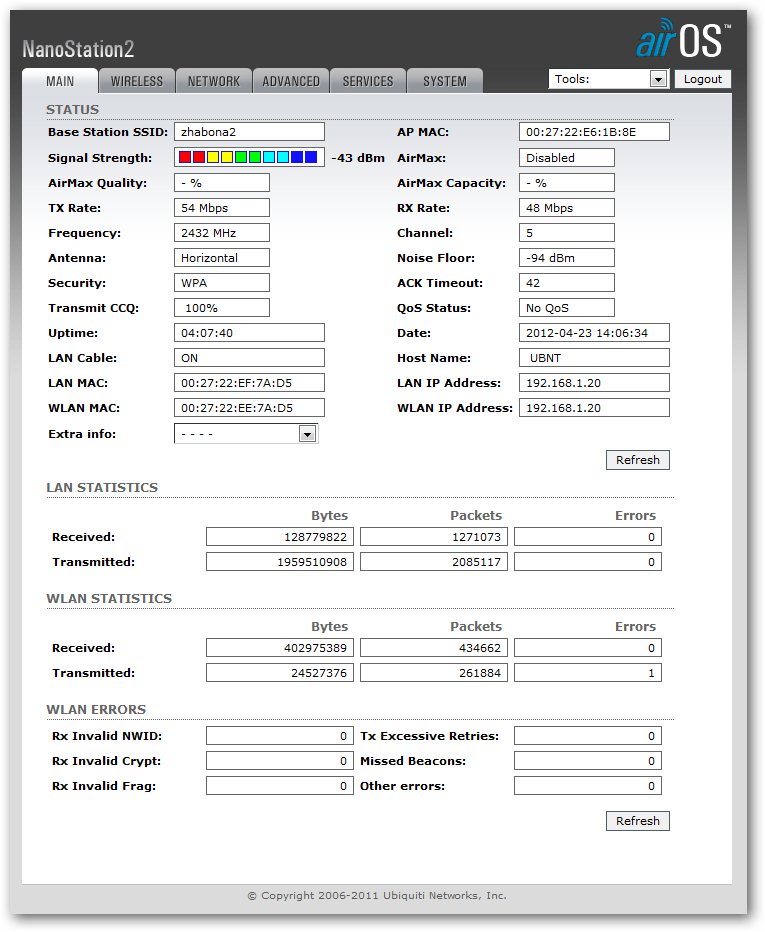Click the signal strength color bar

point(249,157)
